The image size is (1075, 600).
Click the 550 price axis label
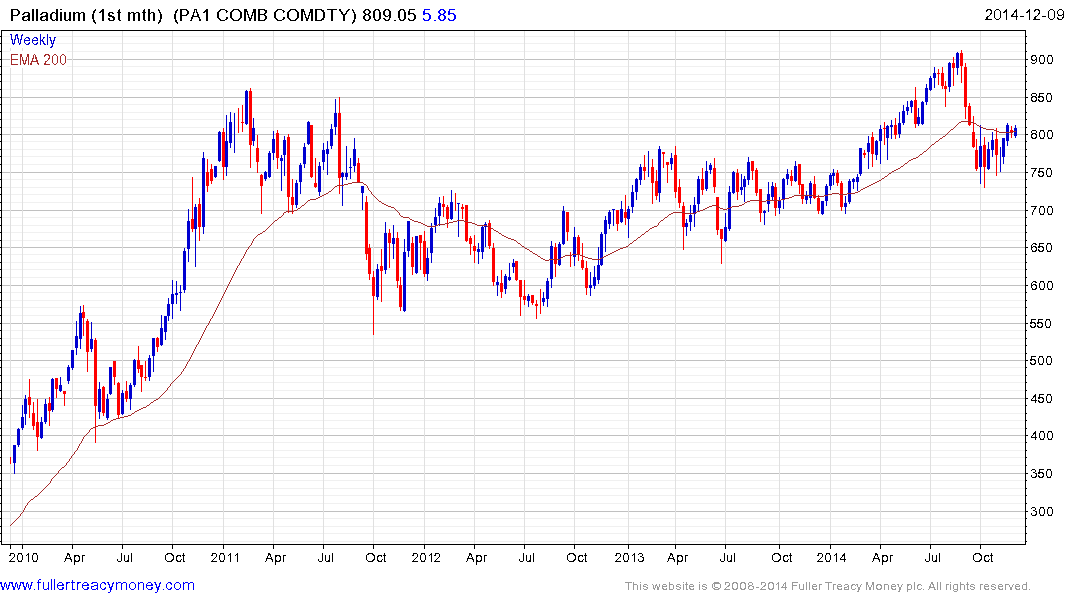click(1042, 323)
